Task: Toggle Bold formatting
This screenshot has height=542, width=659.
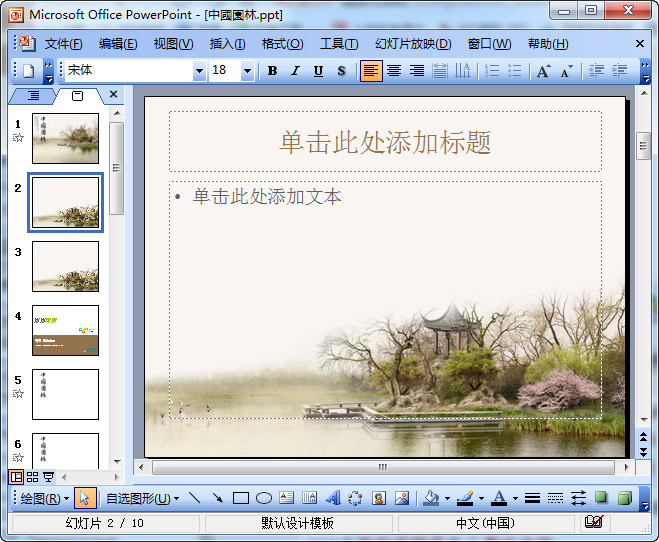Action: (x=272, y=71)
